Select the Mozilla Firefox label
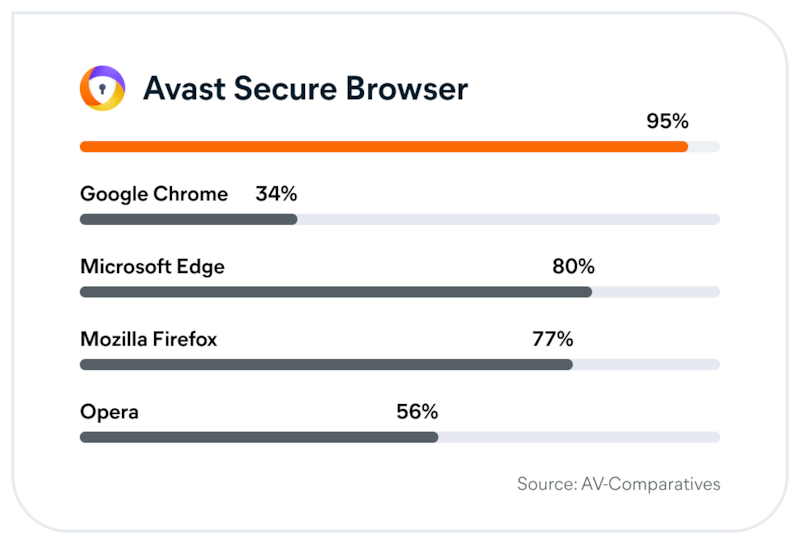This screenshot has width=800, height=544. (148, 340)
